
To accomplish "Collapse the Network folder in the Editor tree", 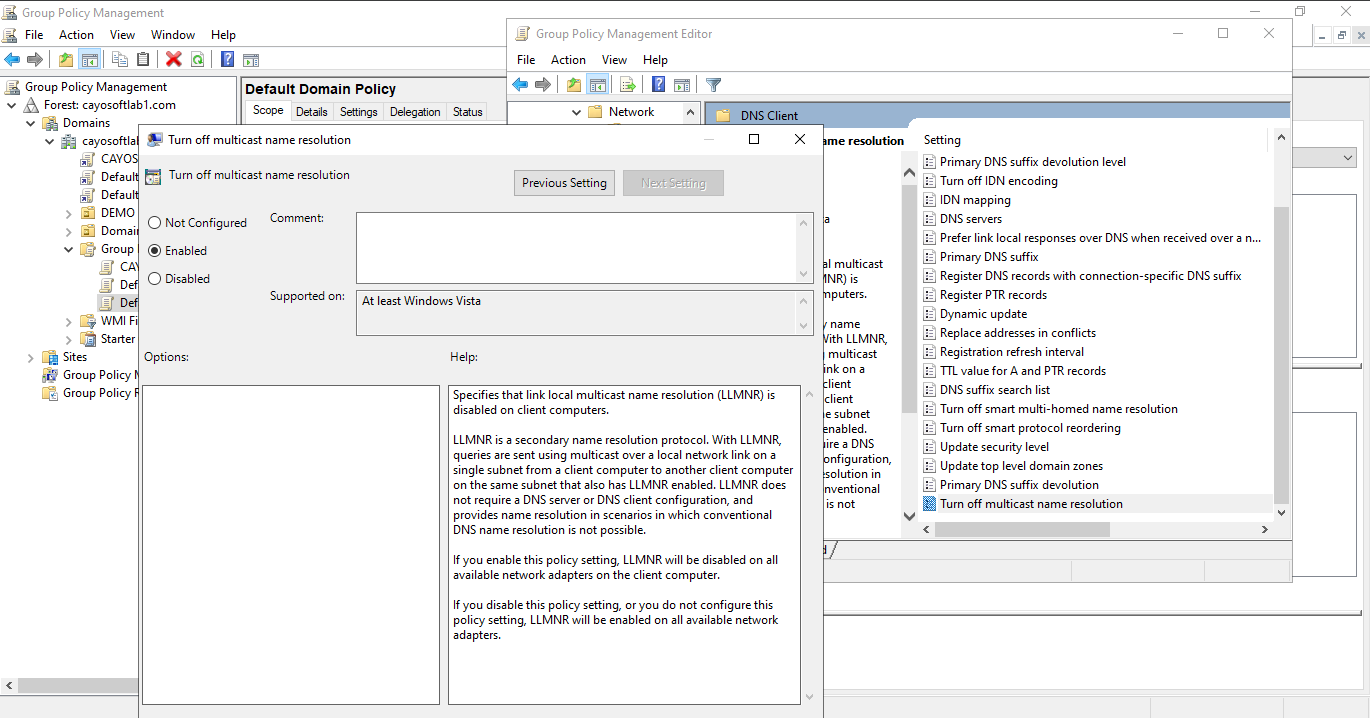I will 576,112.
